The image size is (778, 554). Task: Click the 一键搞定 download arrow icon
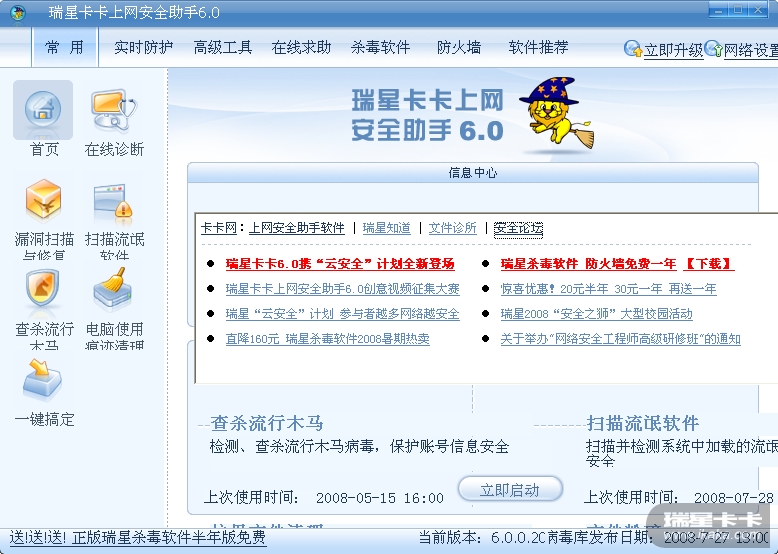pos(42,379)
